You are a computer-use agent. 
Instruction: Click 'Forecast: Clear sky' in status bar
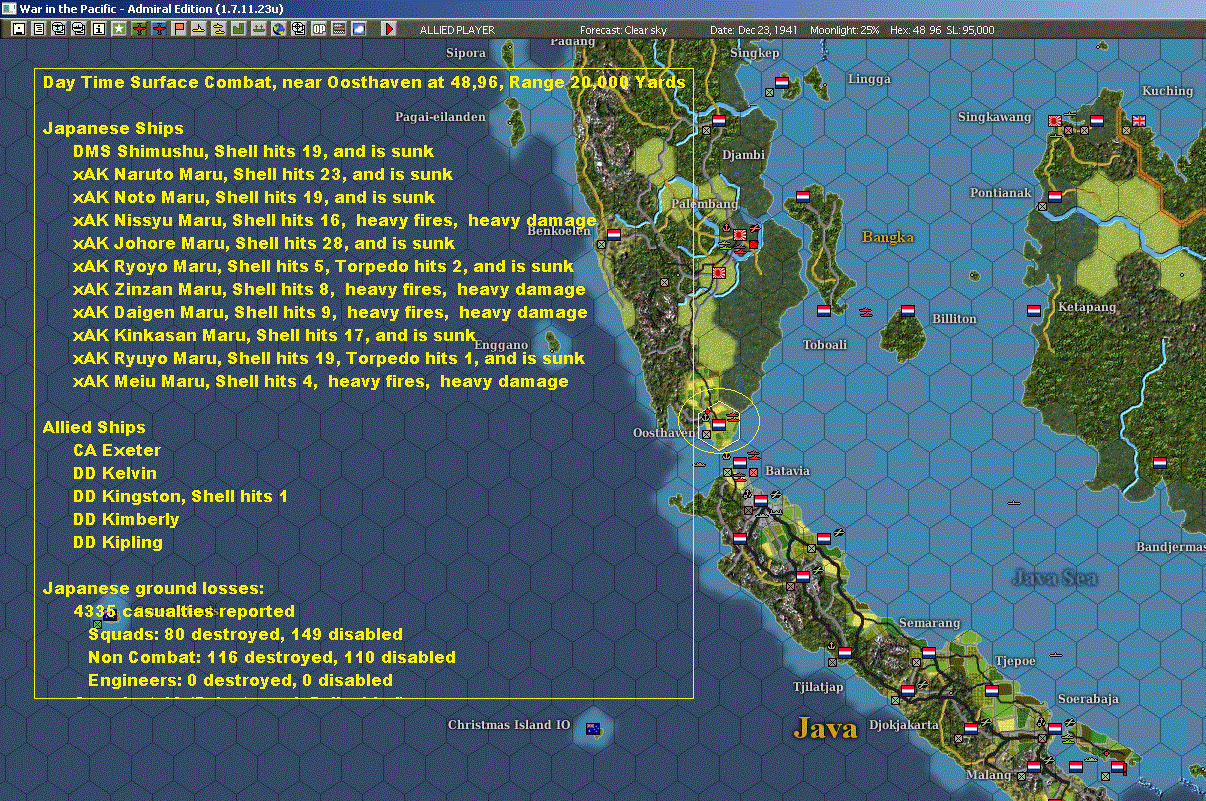click(x=623, y=30)
